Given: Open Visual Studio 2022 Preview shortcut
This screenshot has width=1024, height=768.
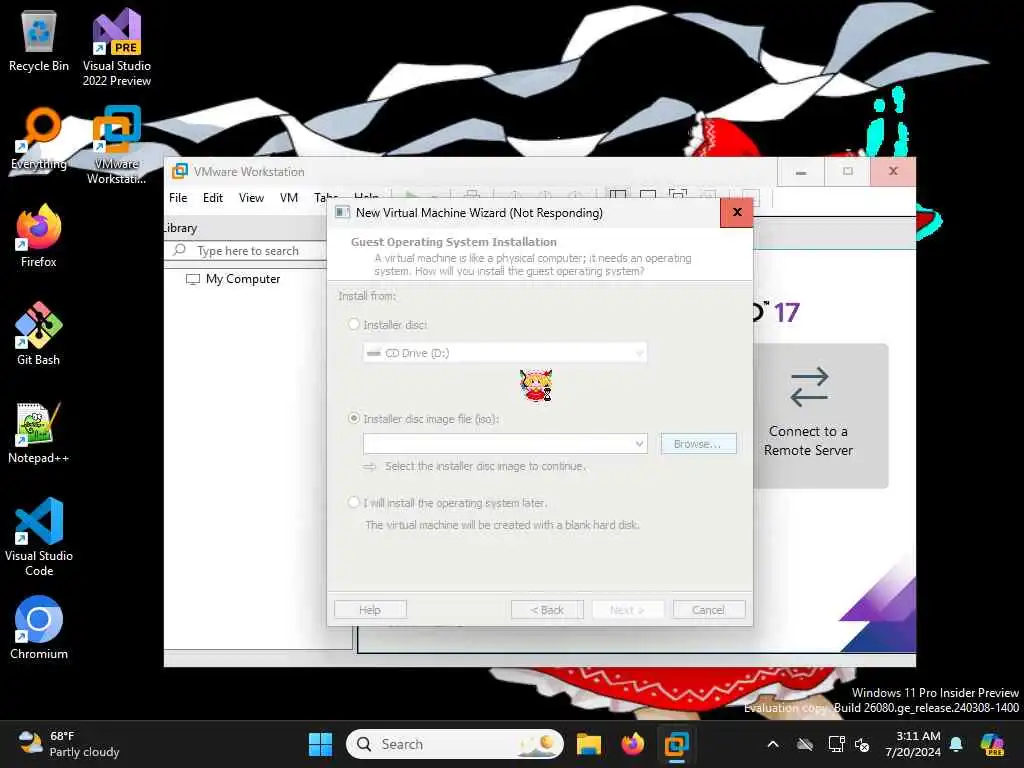Looking at the screenshot, I should (117, 47).
